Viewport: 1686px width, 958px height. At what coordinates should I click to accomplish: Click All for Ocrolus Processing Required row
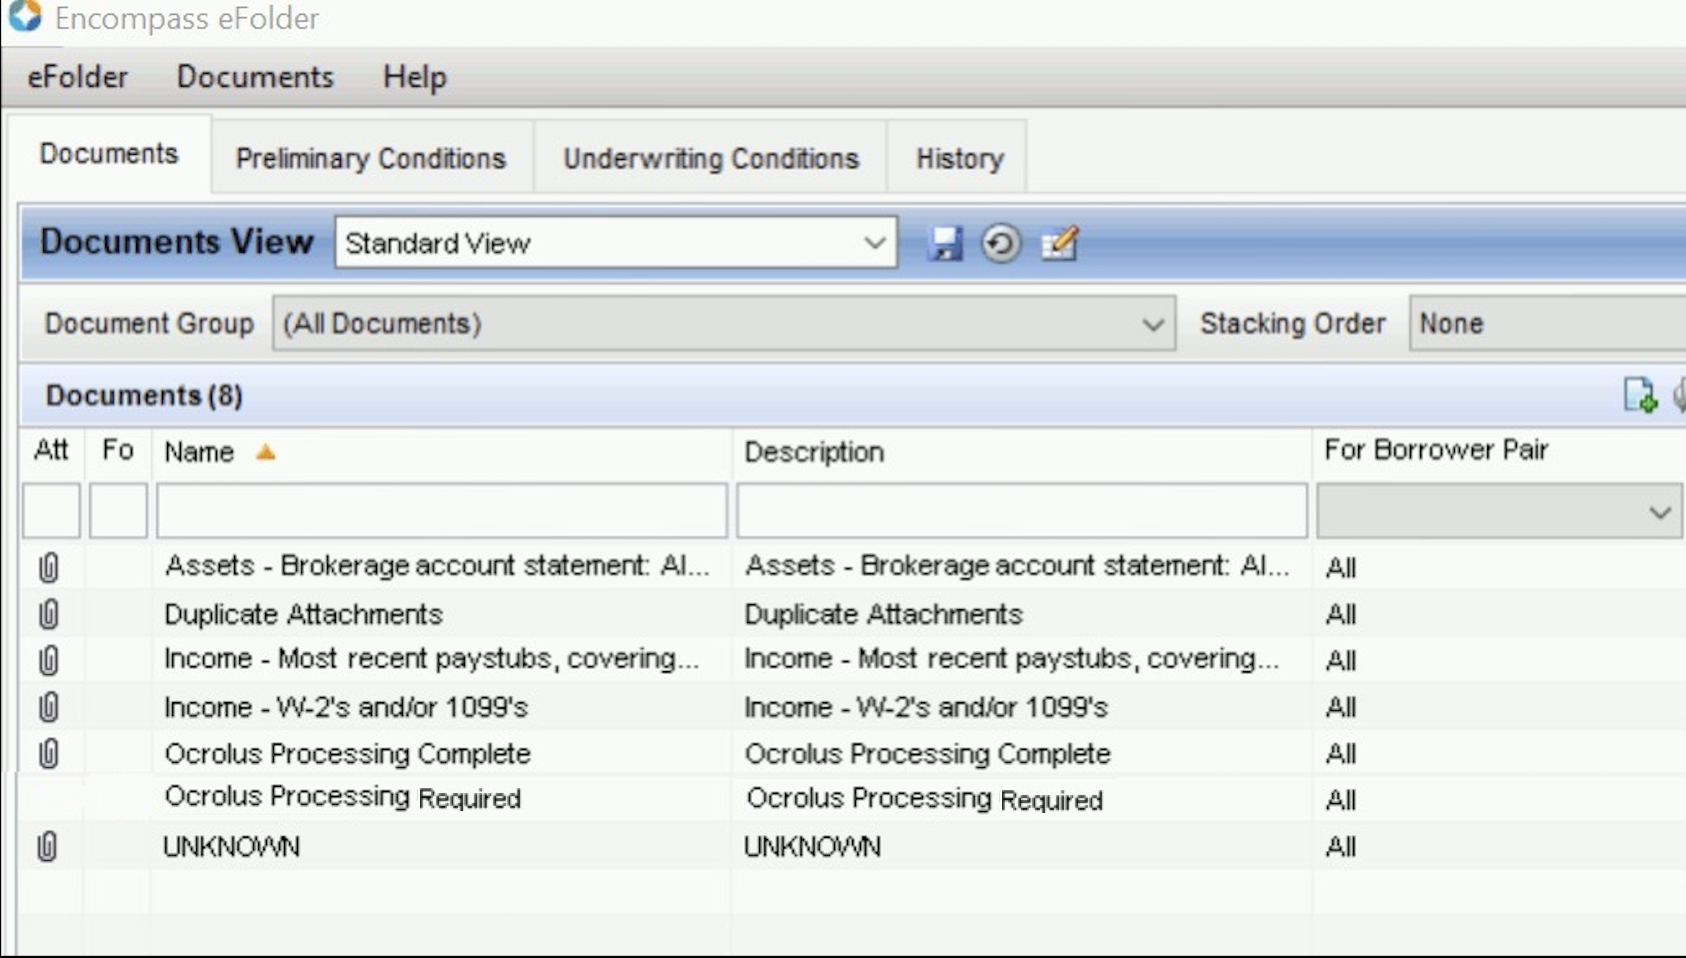[1341, 800]
